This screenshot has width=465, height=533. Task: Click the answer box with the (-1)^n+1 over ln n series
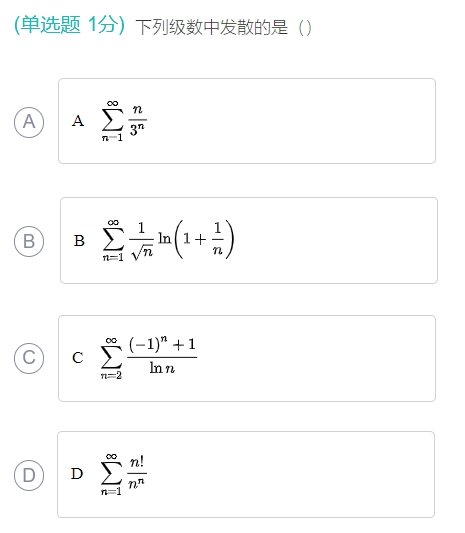click(247, 358)
